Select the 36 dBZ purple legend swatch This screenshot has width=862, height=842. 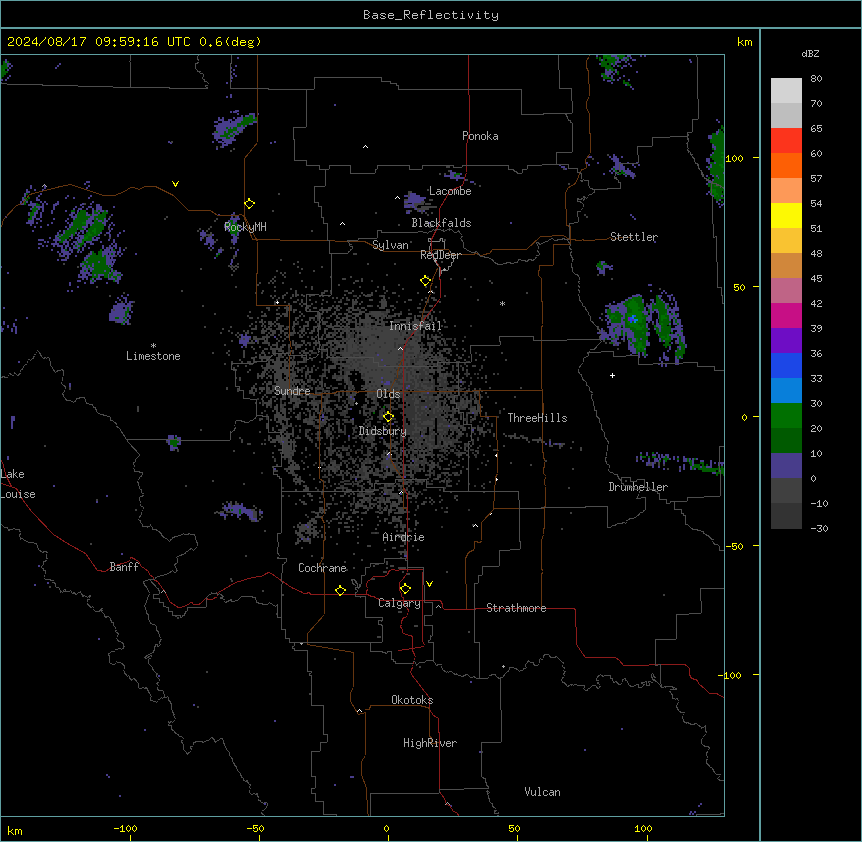(786, 340)
